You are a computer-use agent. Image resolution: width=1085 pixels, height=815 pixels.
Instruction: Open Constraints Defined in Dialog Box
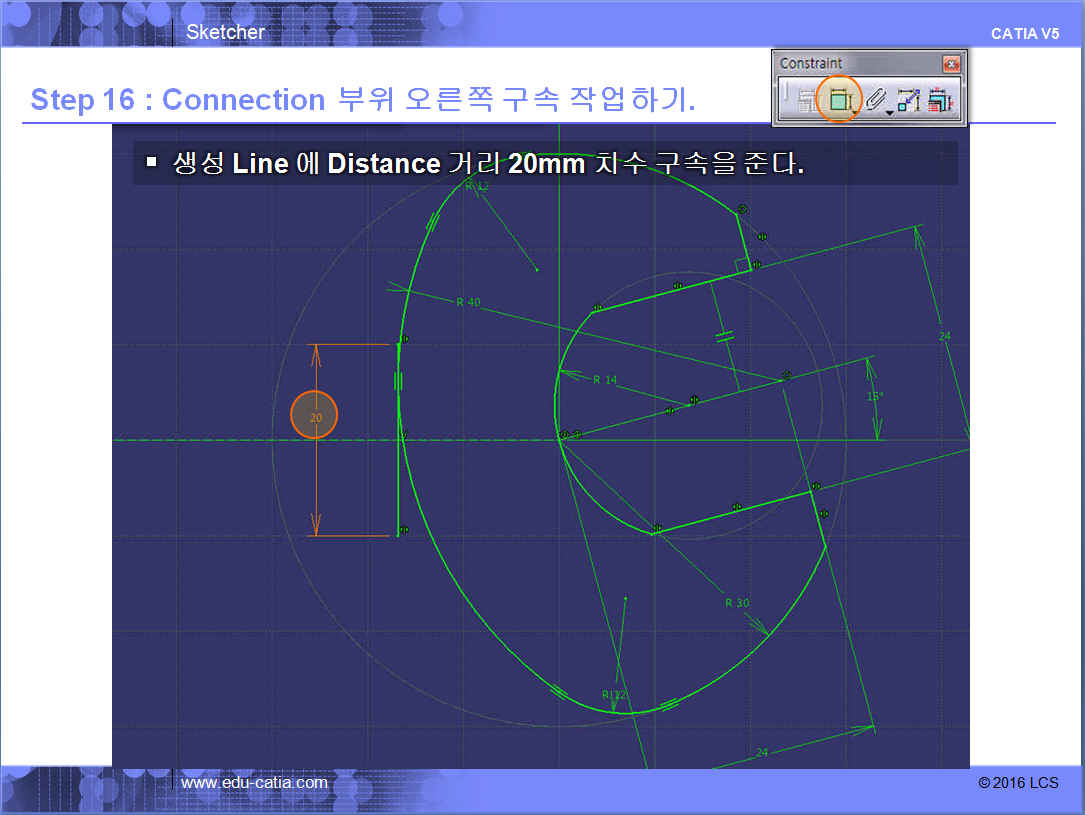[807, 100]
